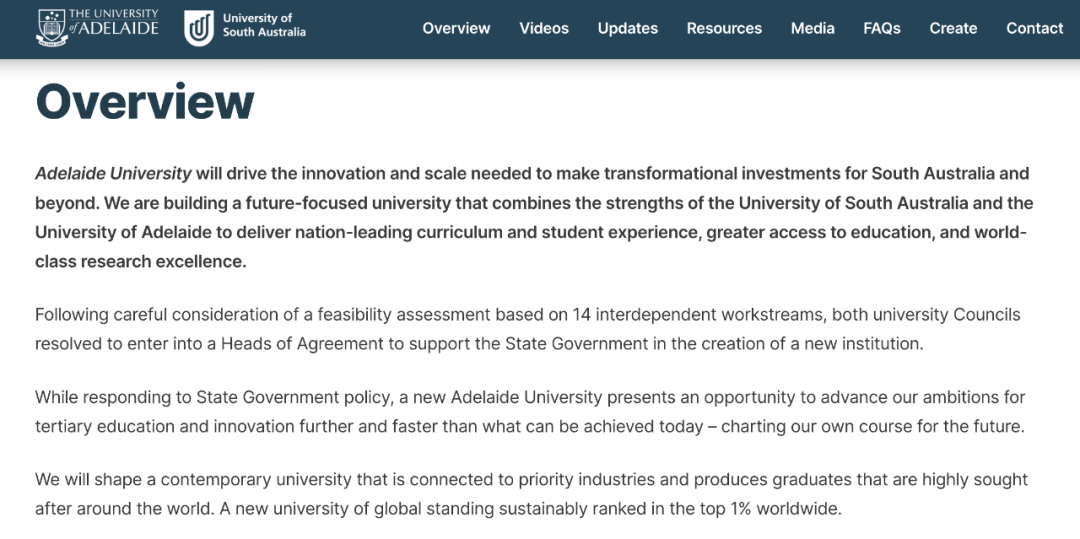The image size is (1080, 539).
Task: Open the Contact link in the navbar
Action: (1035, 28)
